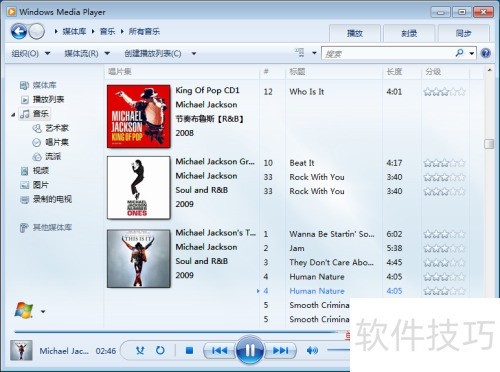Select 视频 in the sidebar
This screenshot has width=500, height=372.
click(35, 171)
